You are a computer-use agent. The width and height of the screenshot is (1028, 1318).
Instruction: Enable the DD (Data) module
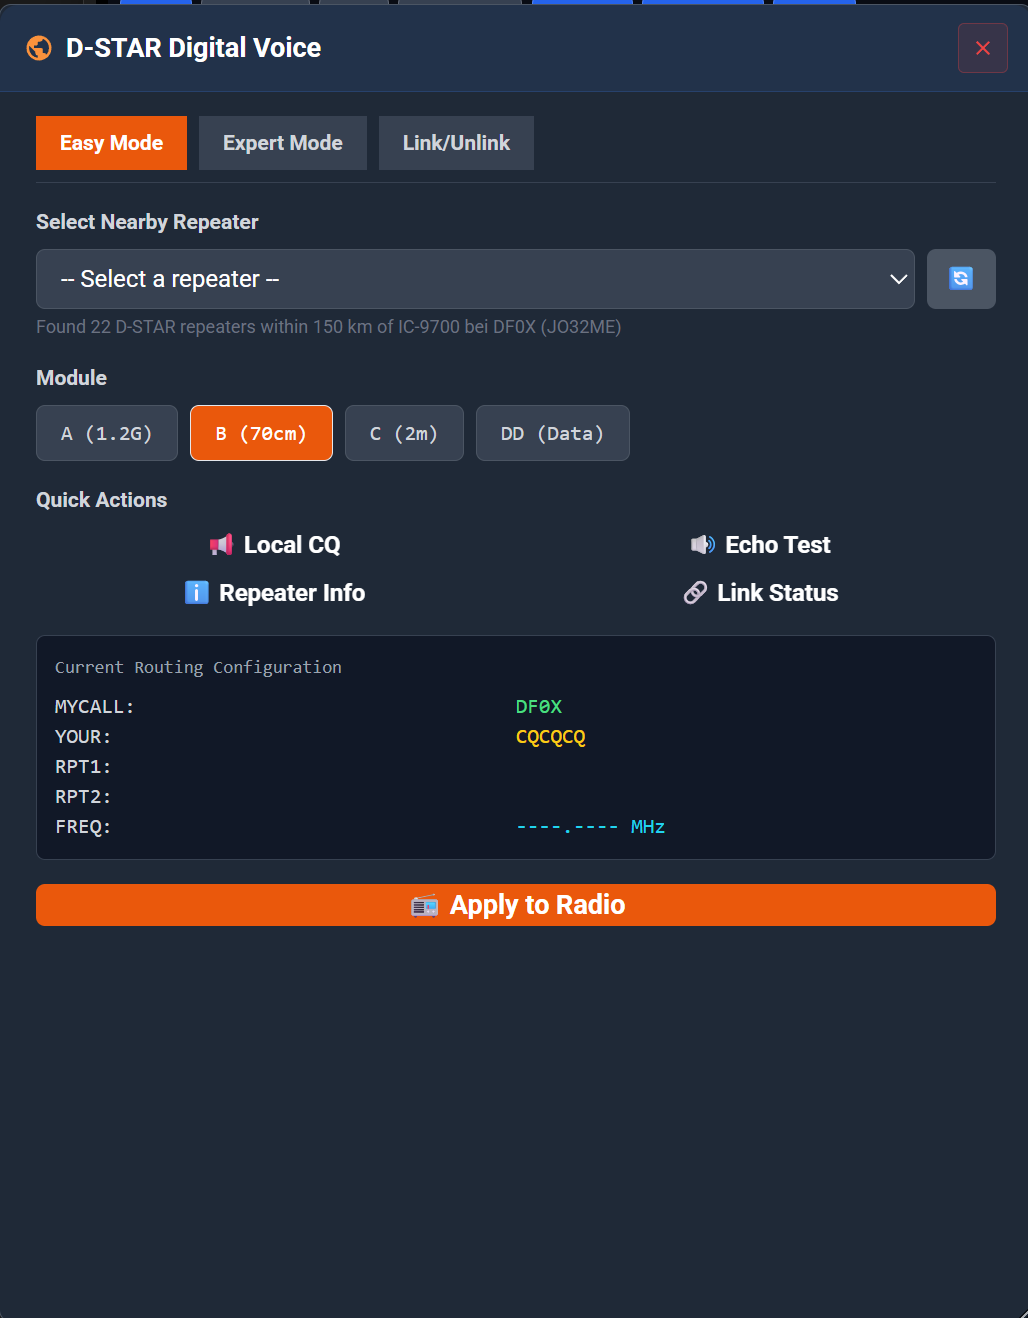[x=552, y=433]
